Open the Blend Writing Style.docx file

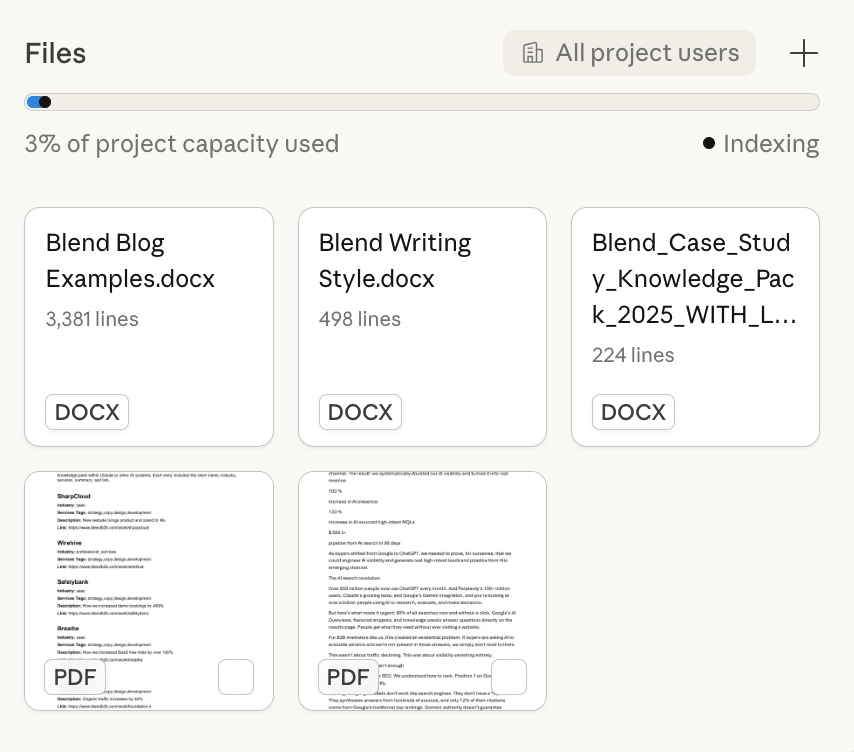pyautogui.click(x=422, y=300)
